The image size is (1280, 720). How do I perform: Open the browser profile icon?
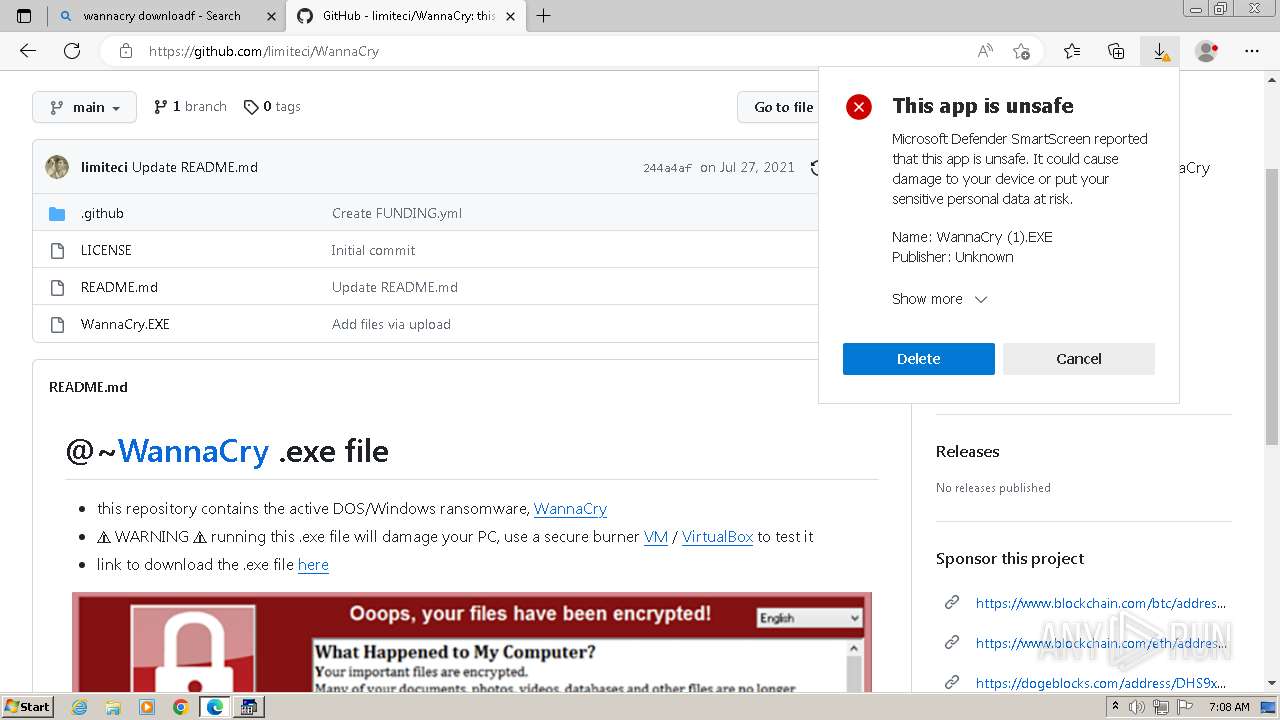click(1207, 51)
